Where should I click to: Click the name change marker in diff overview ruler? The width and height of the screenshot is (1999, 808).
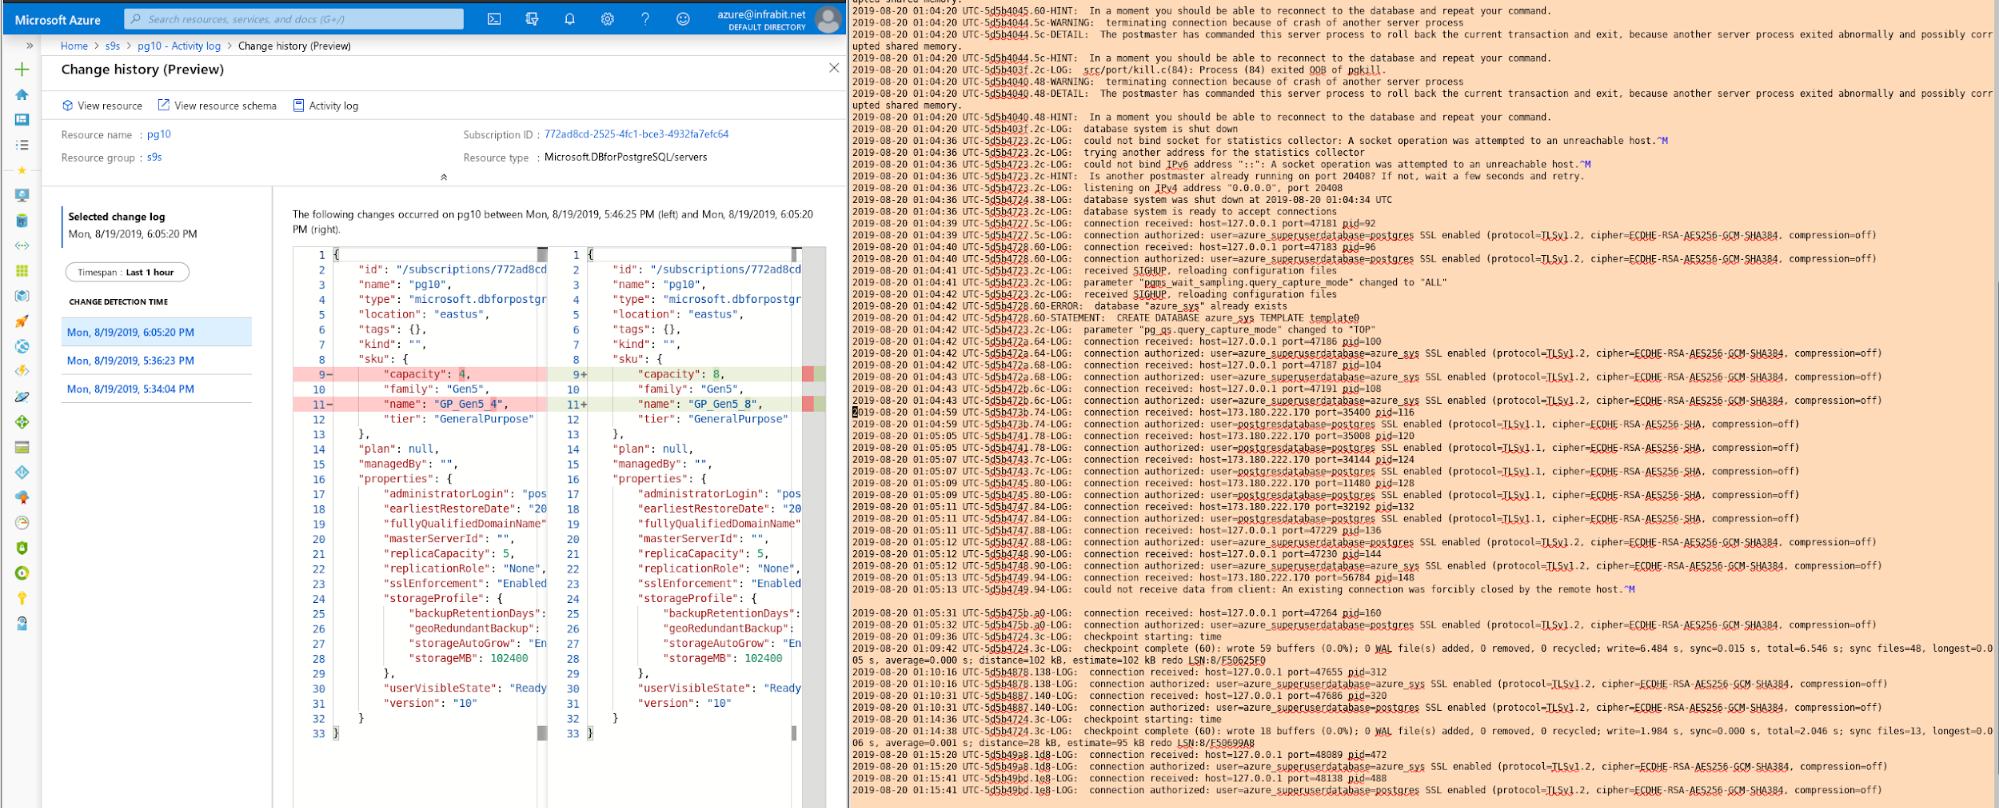[x=814, y=404]
